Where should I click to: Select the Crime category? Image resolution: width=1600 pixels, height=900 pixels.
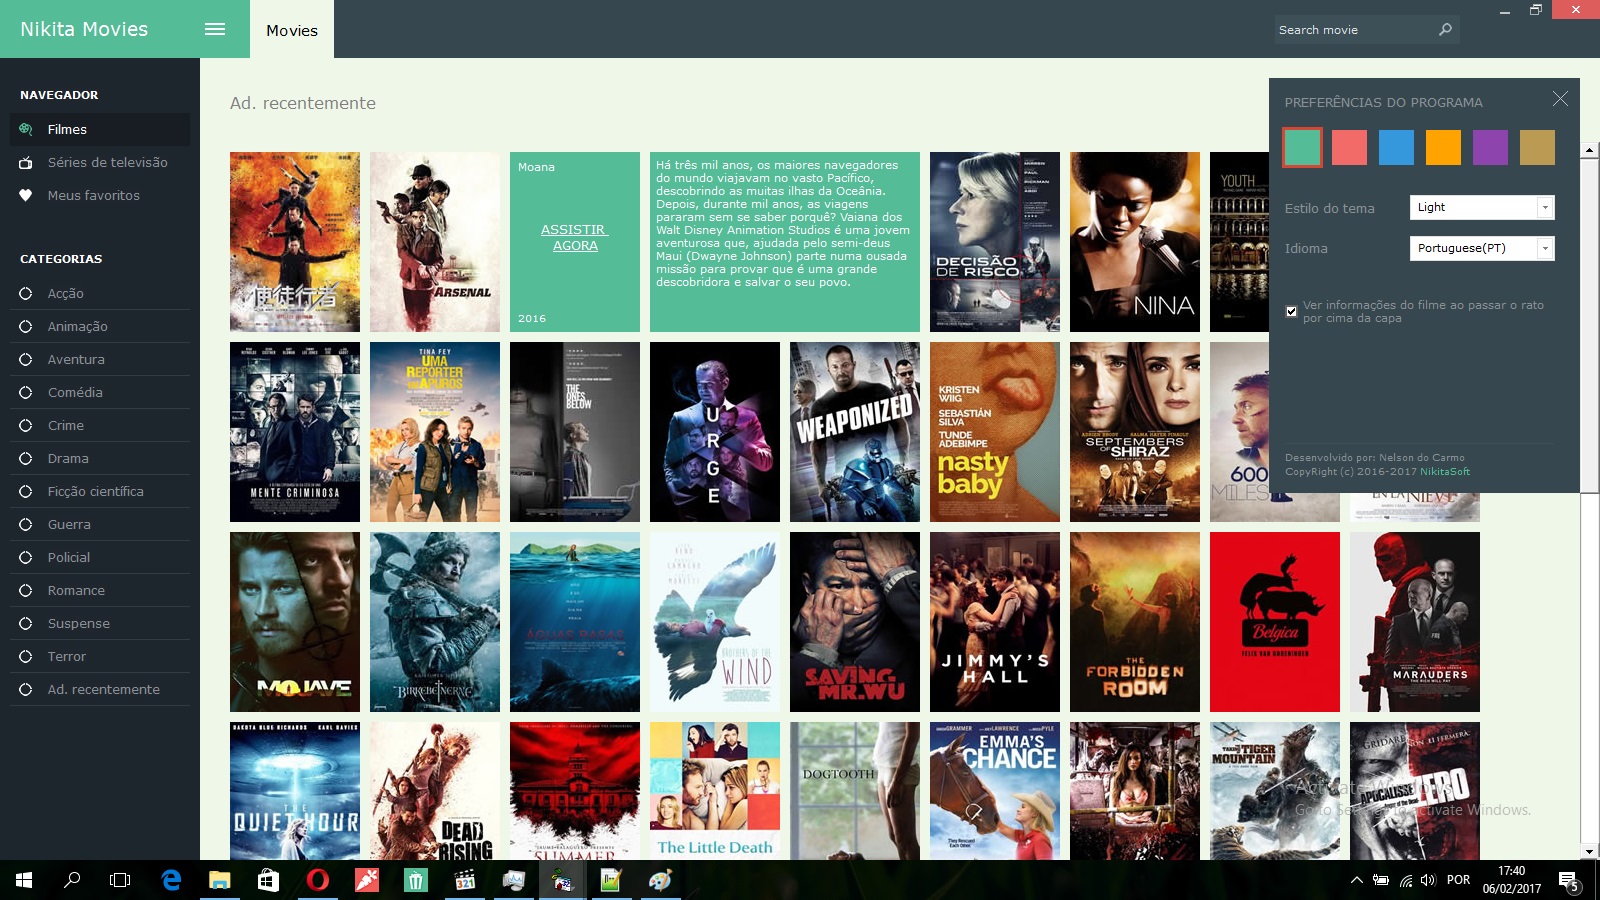[x=100, y=425]
